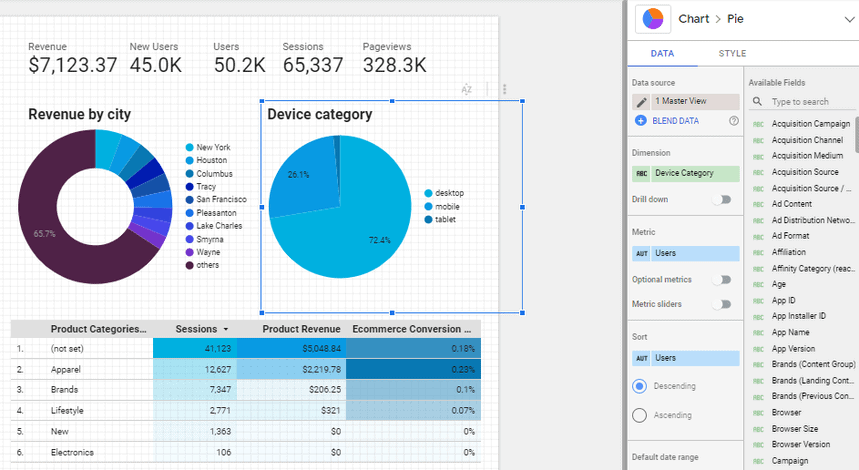Open the Device Category dimension selector
The width and height of the screenshot is (859, 470).
[x=694, y=173]
